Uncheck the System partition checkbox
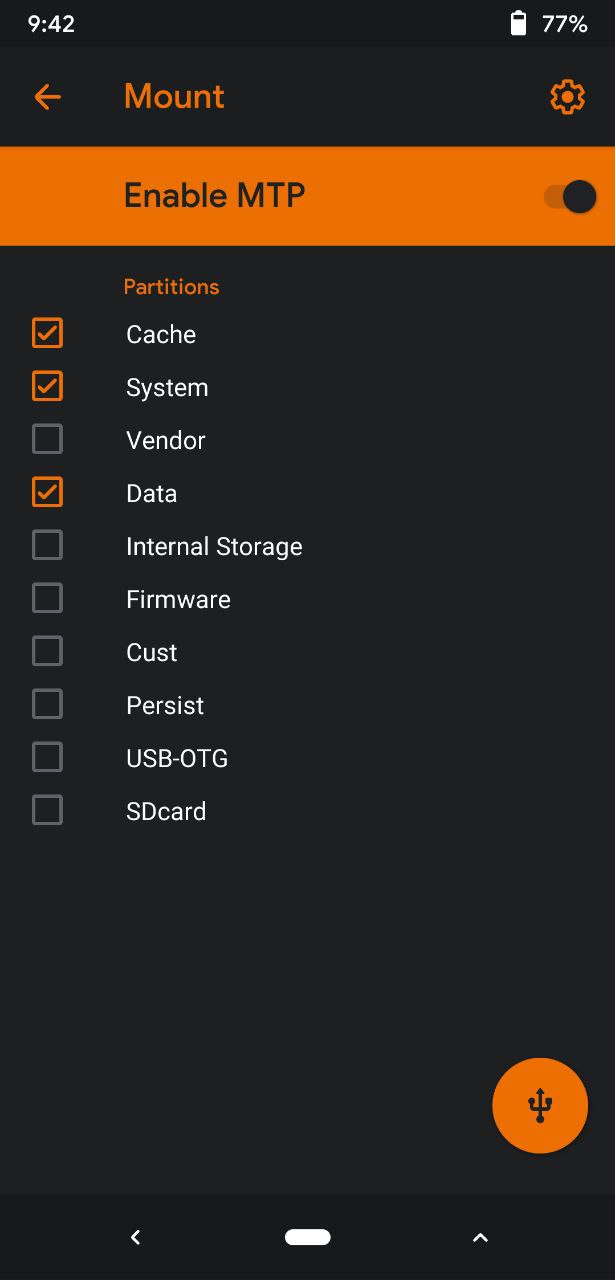The height and width of the screenshot is (1280, 615). point(47,386)
